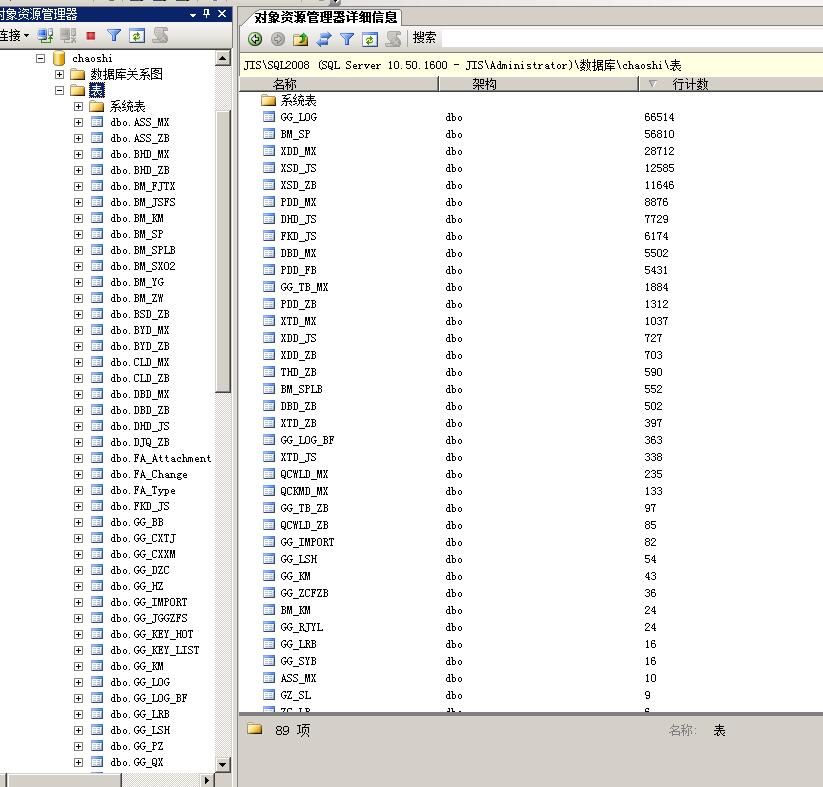Image resolution: width=823 pixels, height=787 pixels.
Task: Select dbo.BM_FJTX in the tree
Action: [143, 186]
